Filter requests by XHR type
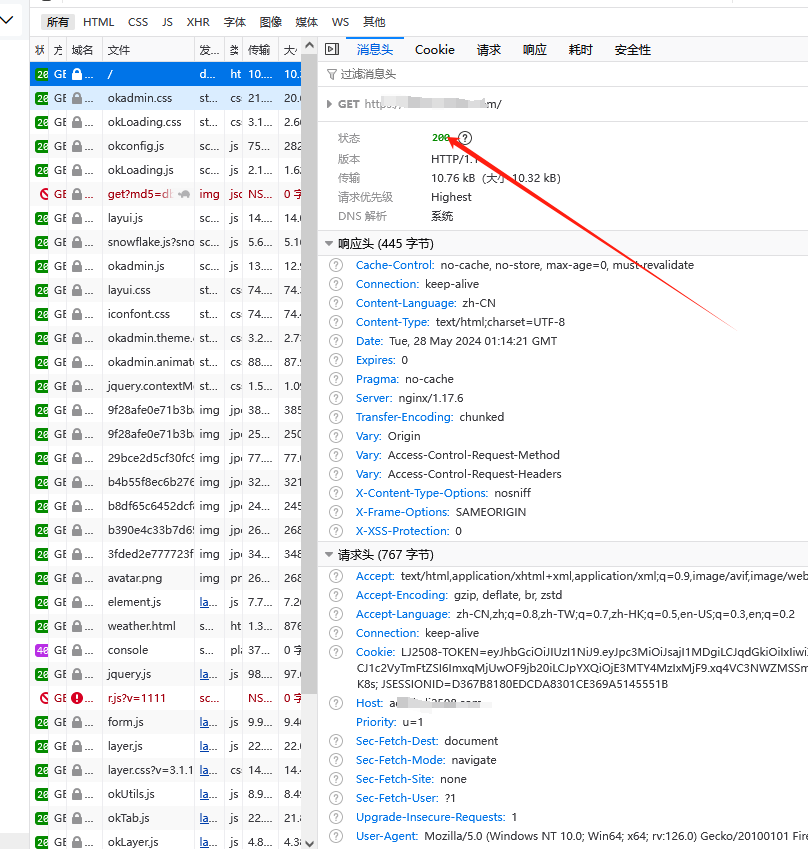The image size is (808, 849). 198,22
